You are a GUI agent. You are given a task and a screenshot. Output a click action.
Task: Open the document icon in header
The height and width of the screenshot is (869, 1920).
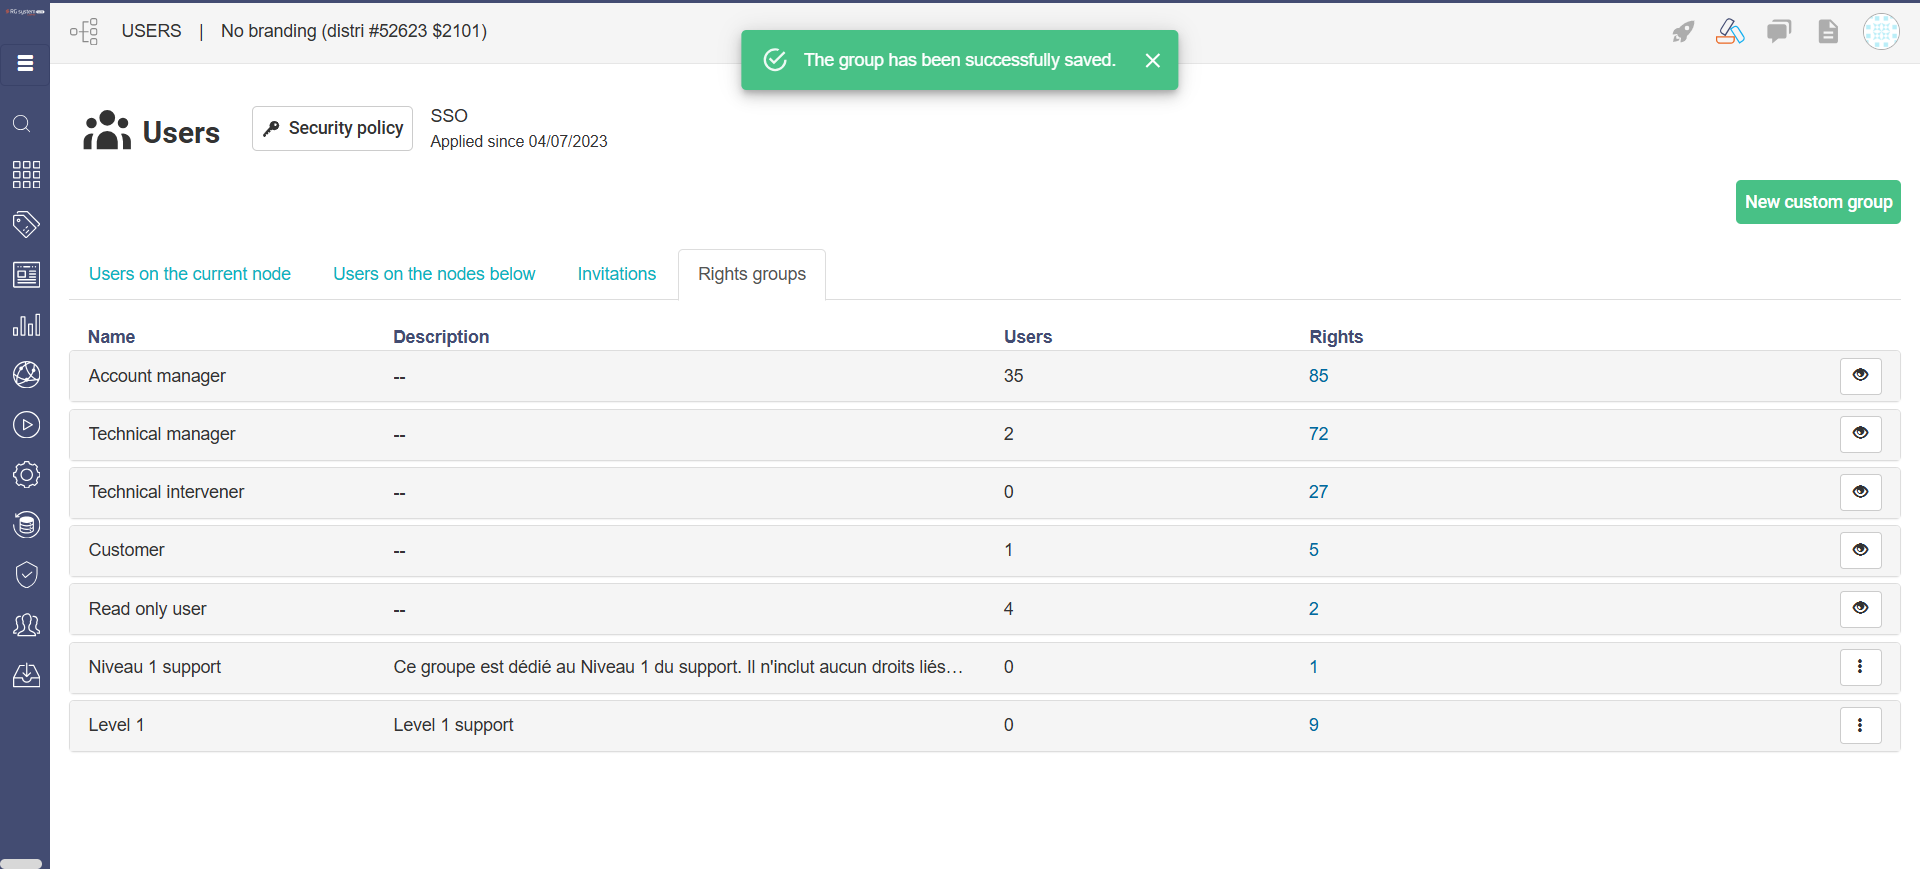click(x=1828, y=32)
